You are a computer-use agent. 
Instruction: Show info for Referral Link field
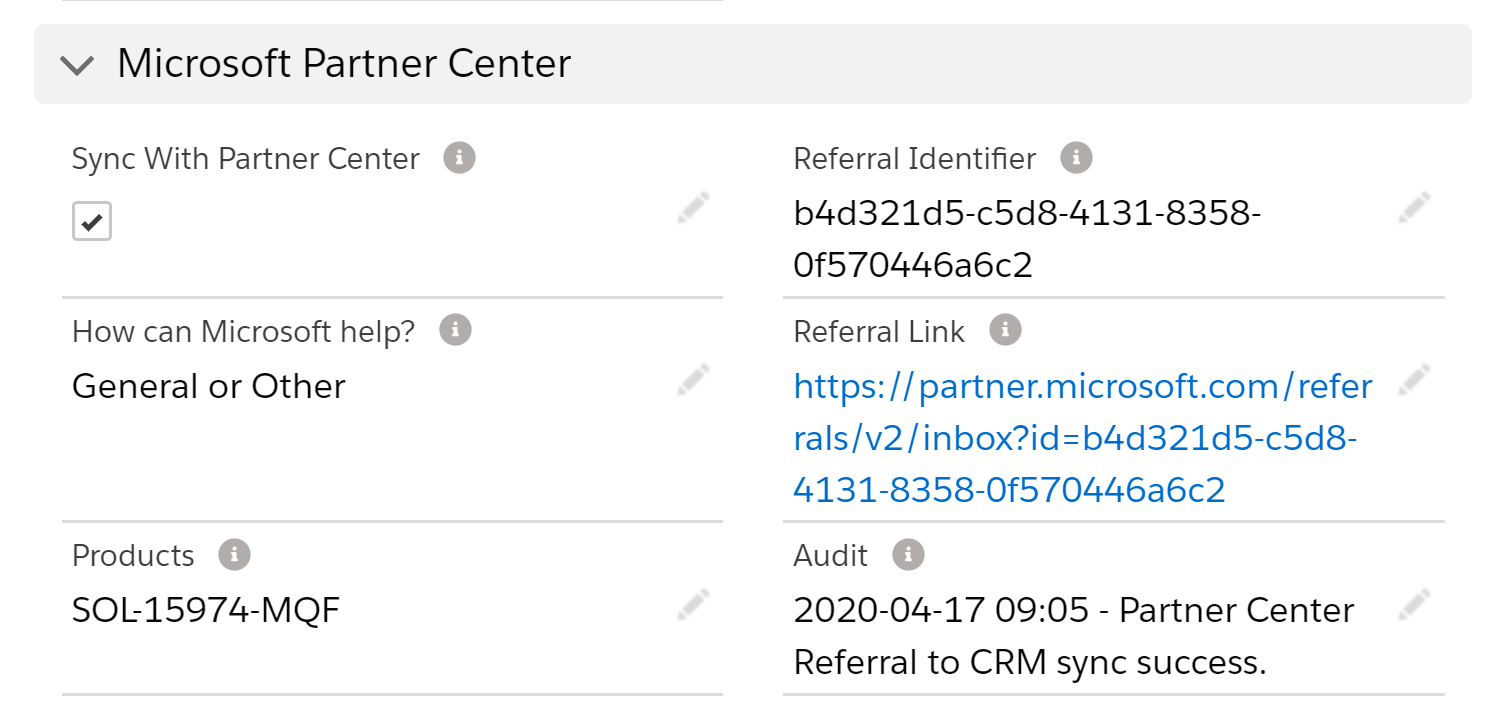point(1005,330)
